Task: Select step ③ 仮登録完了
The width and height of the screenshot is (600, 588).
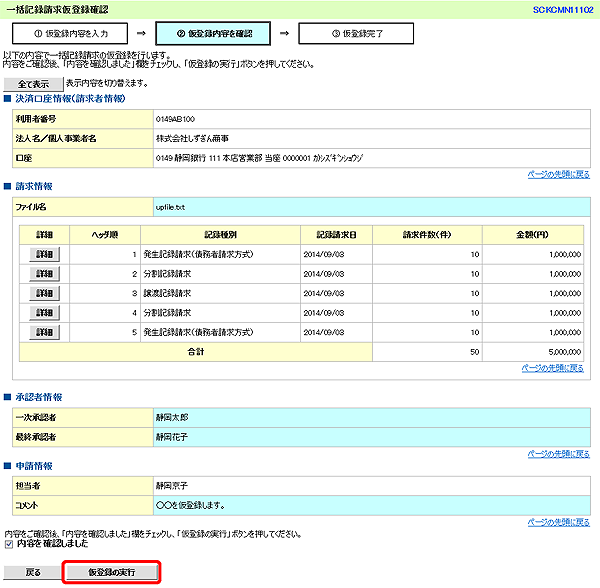Action: 356,34
